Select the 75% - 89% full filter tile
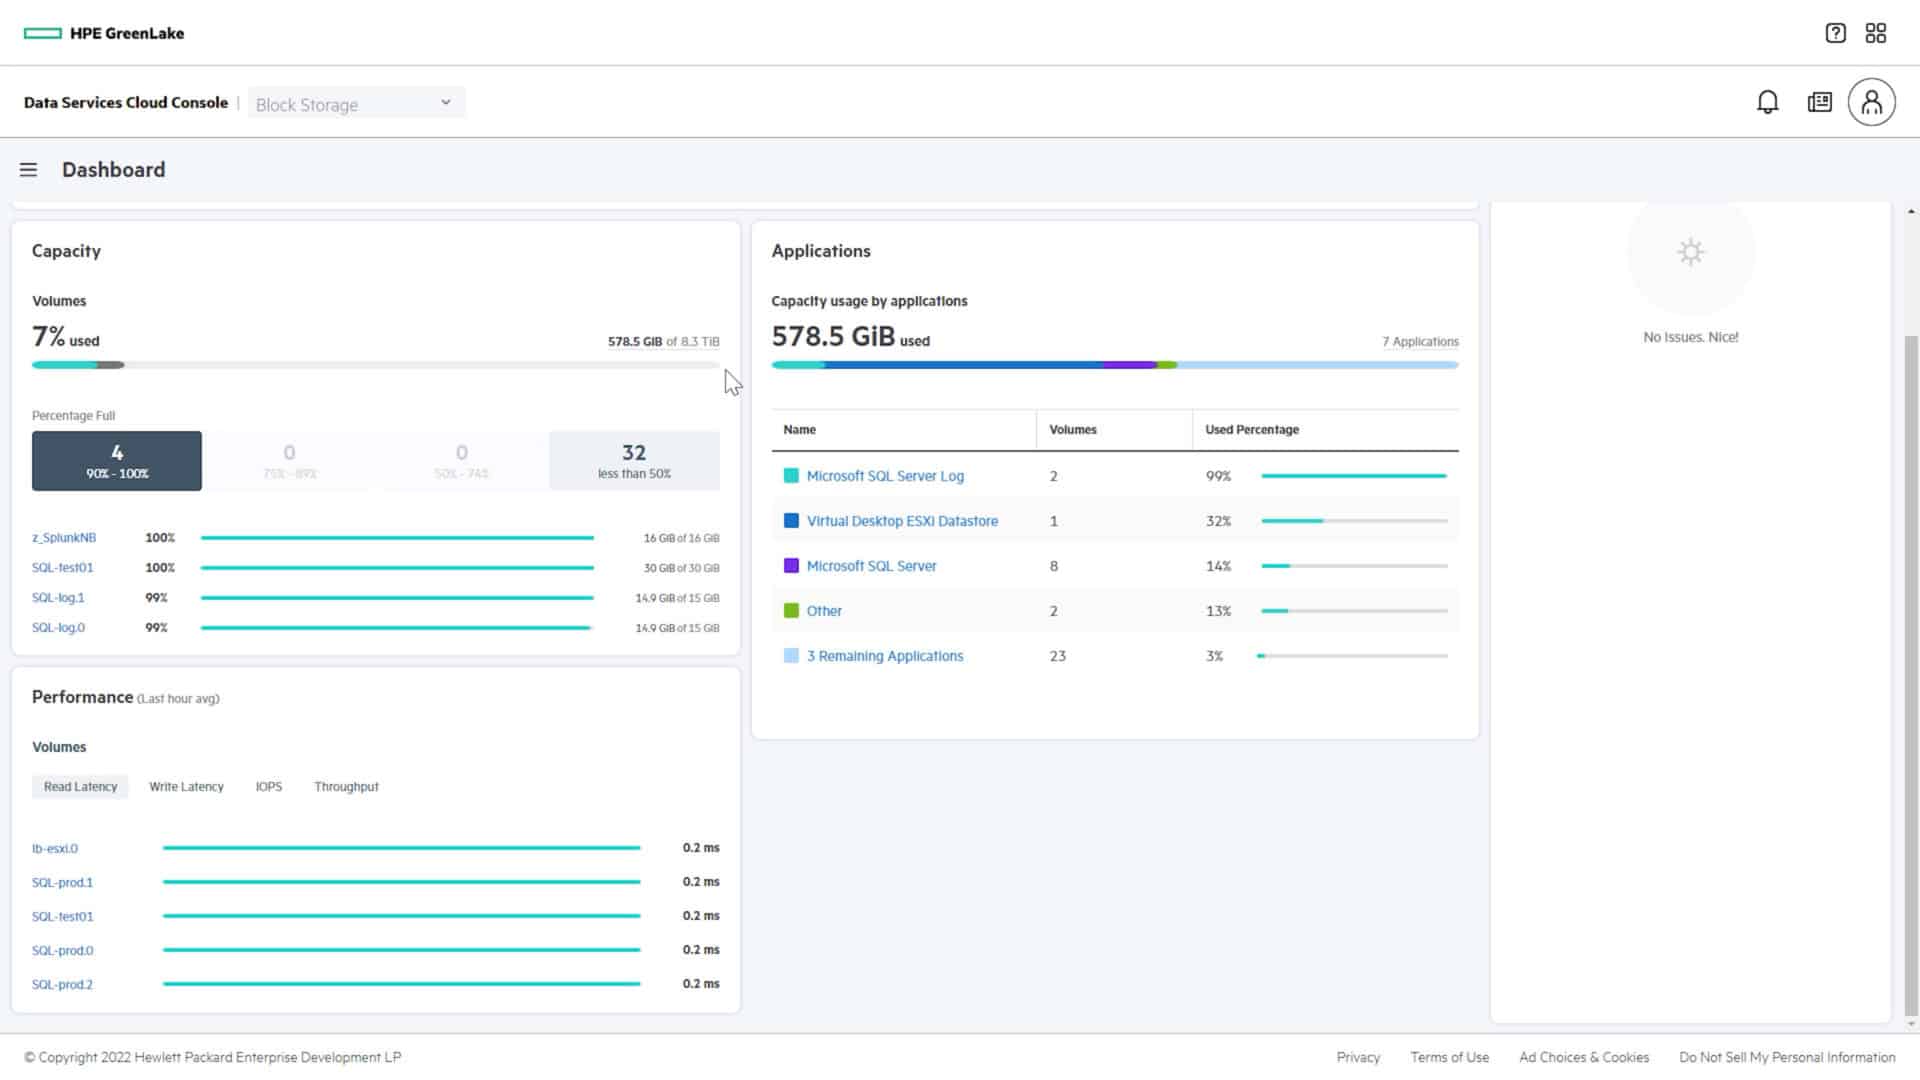1920x1080 pixels. pyautogui.click(x=289, y=461)
